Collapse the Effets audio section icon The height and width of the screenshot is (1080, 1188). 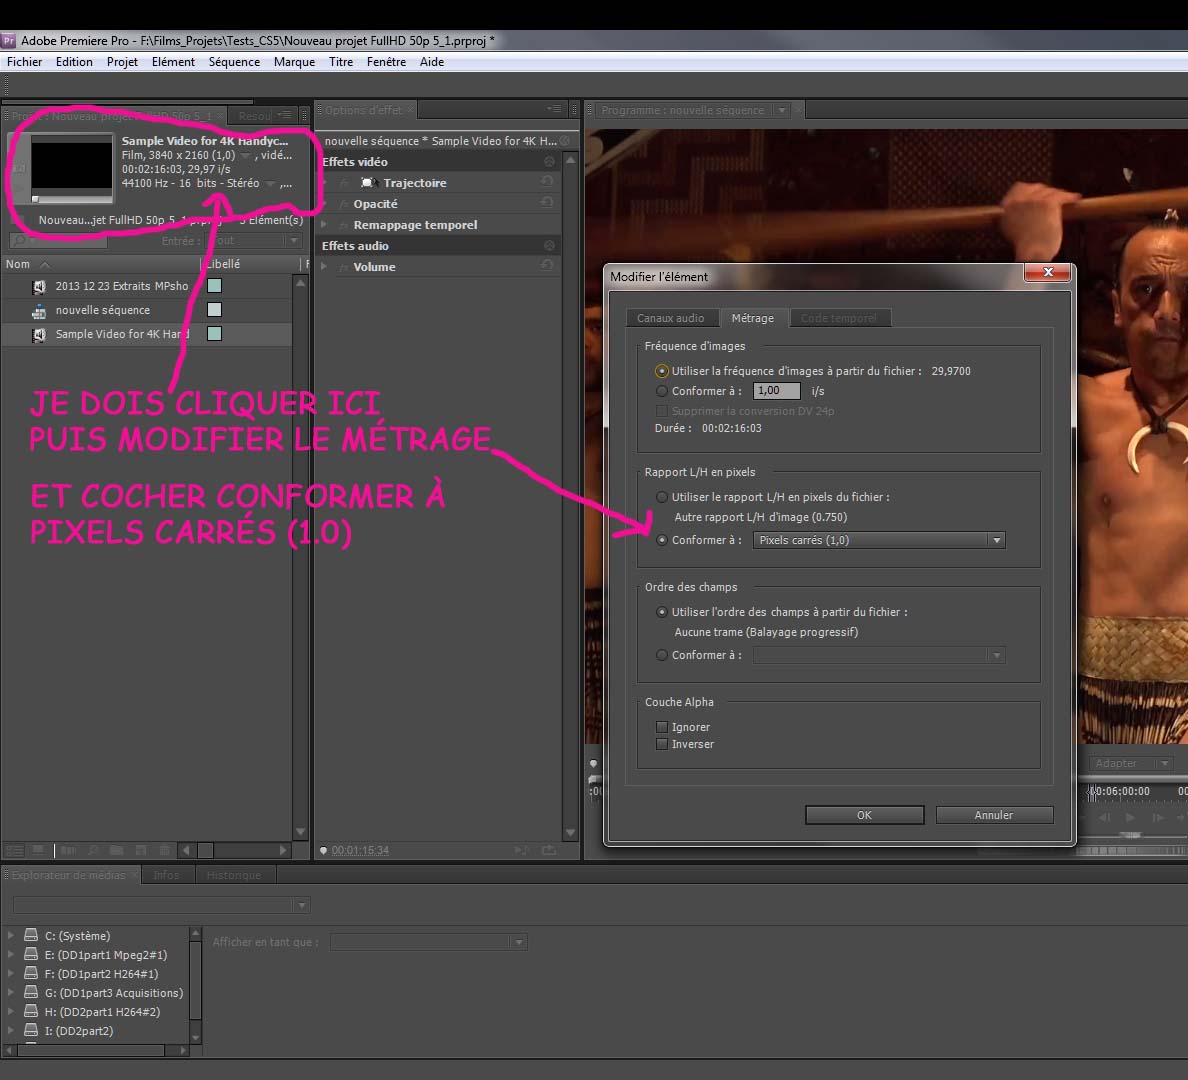tap(549, 246)
